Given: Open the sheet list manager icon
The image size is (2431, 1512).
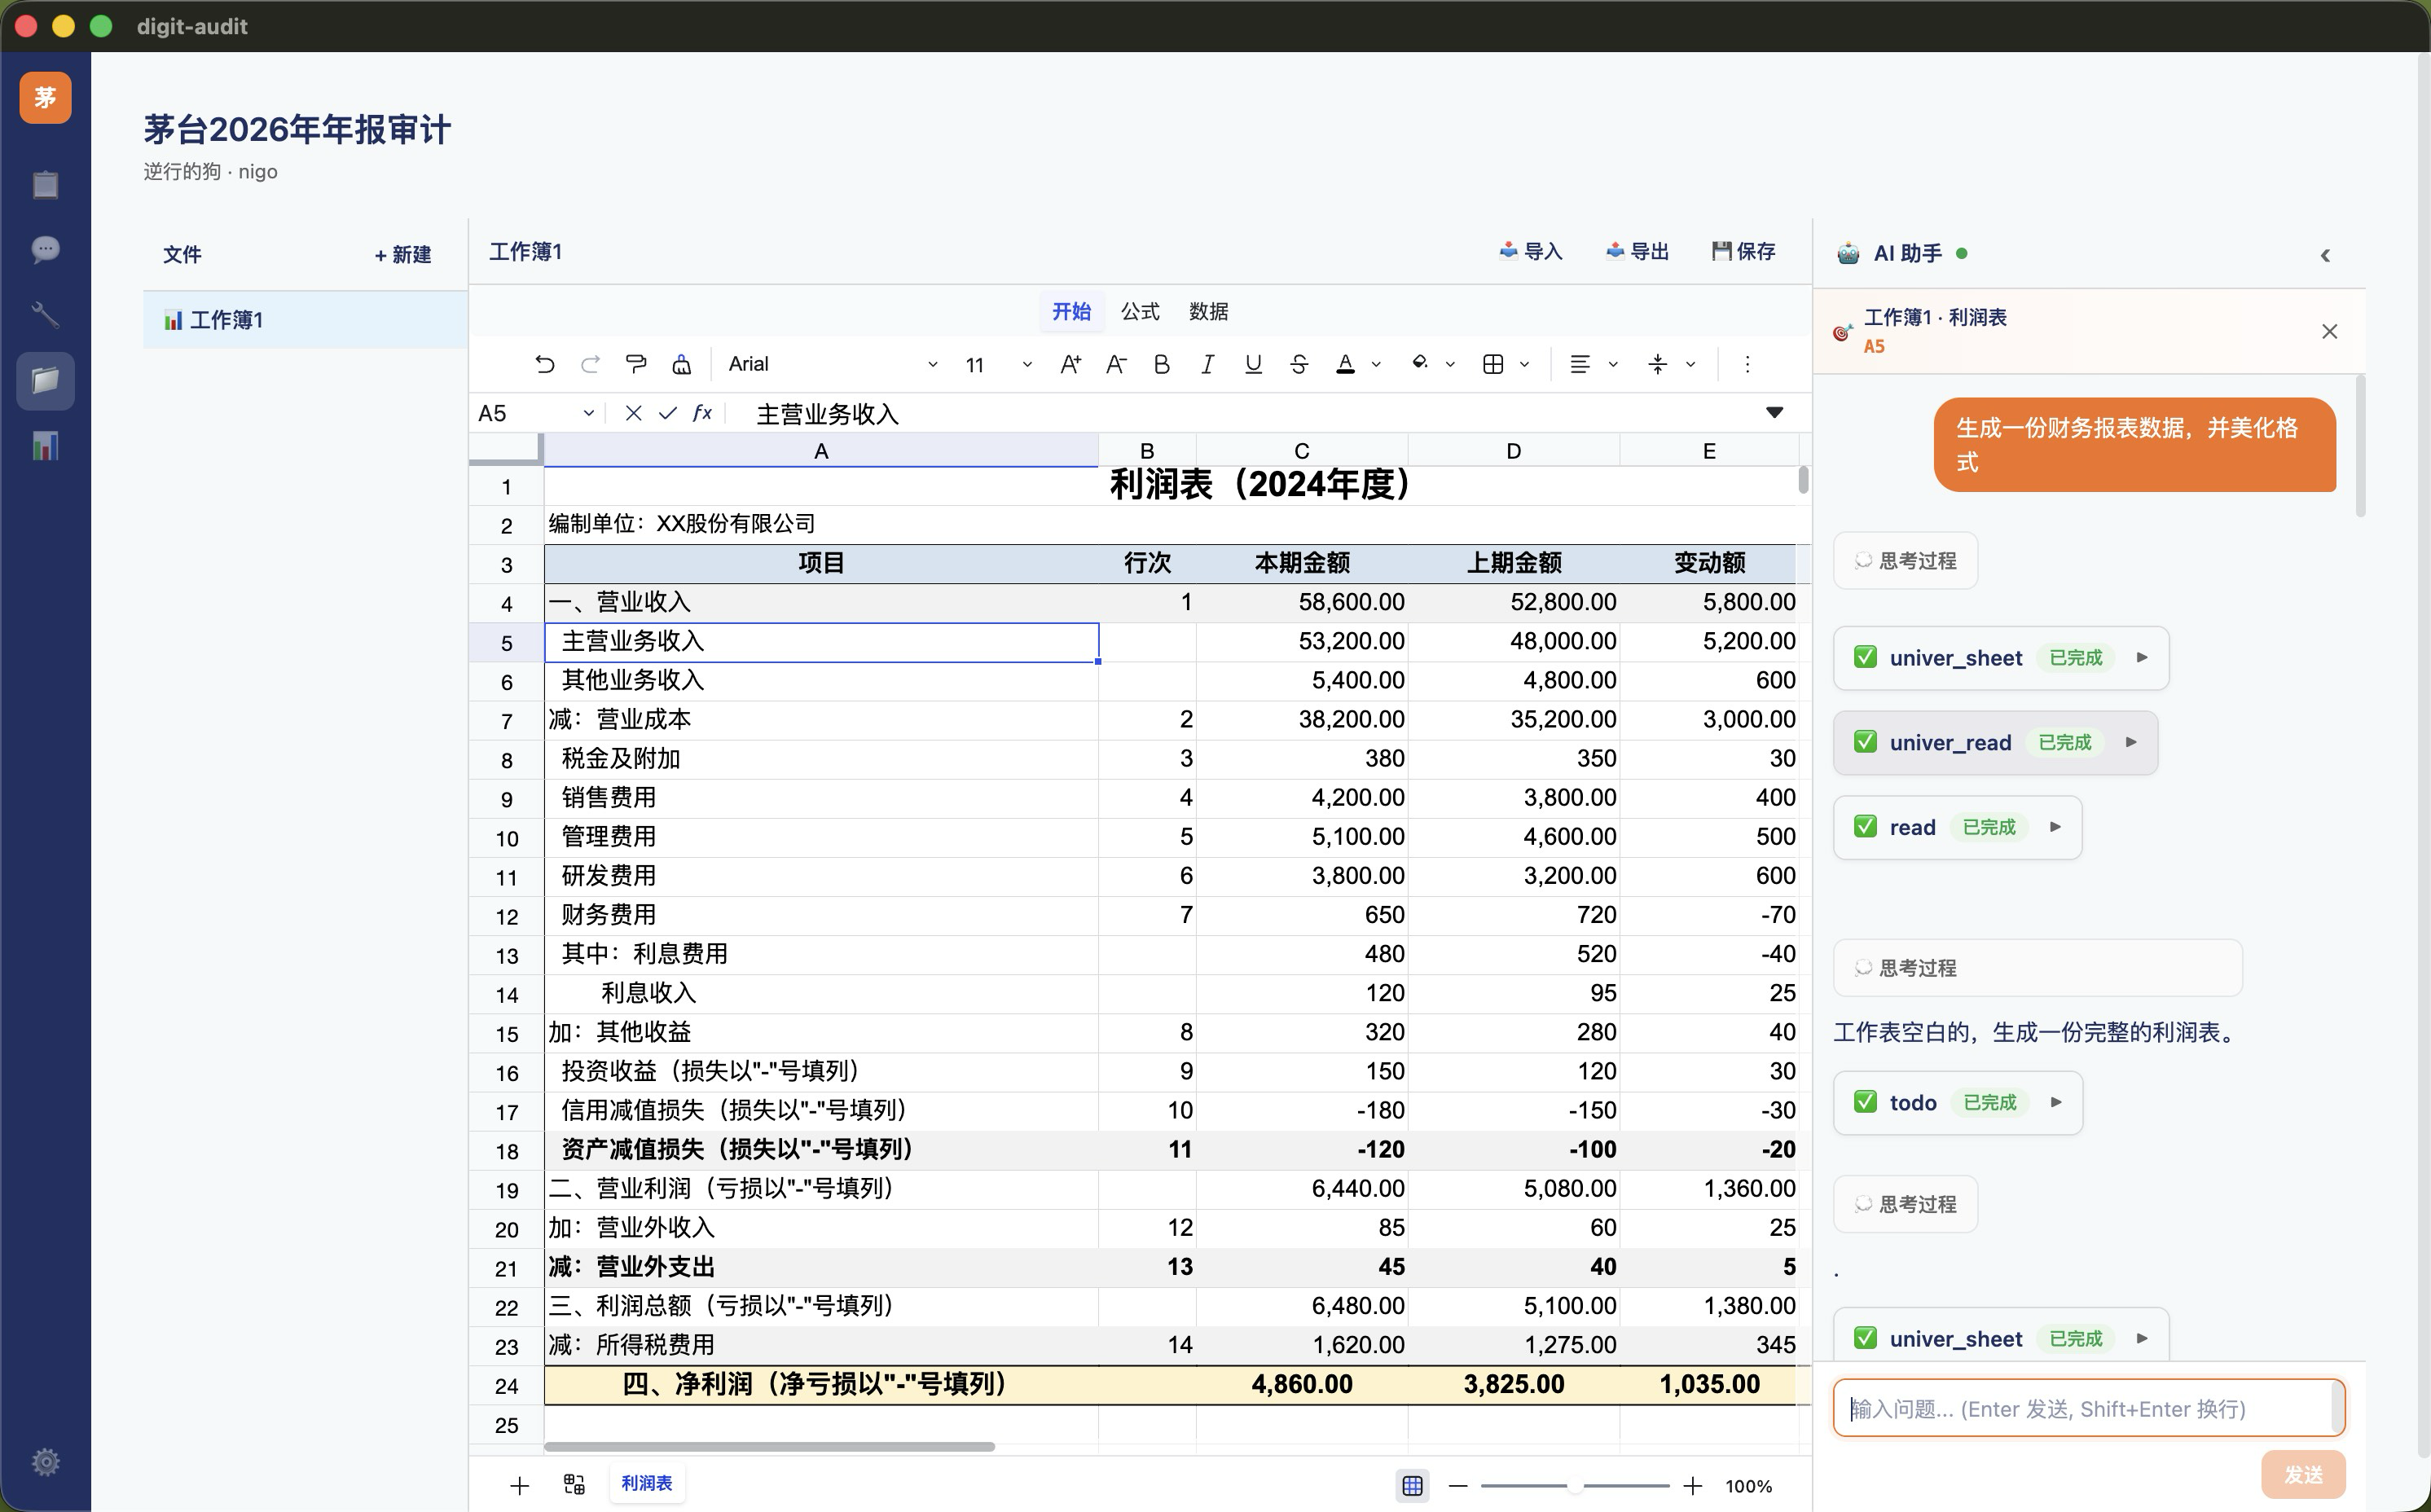Looking at the screenshot, I should point(574,1484).
